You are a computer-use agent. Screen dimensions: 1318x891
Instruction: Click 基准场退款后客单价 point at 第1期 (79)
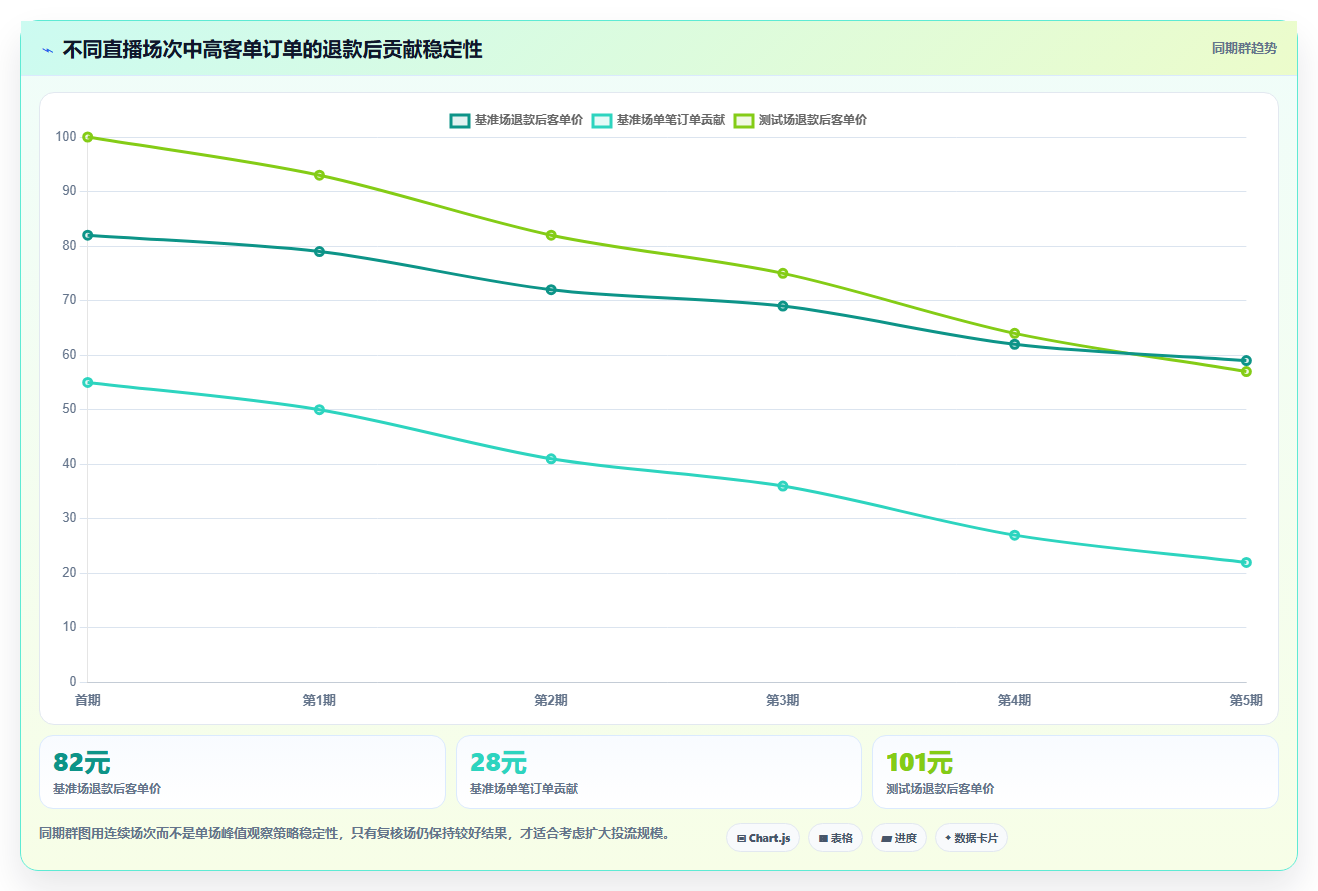tap(319, 251)
